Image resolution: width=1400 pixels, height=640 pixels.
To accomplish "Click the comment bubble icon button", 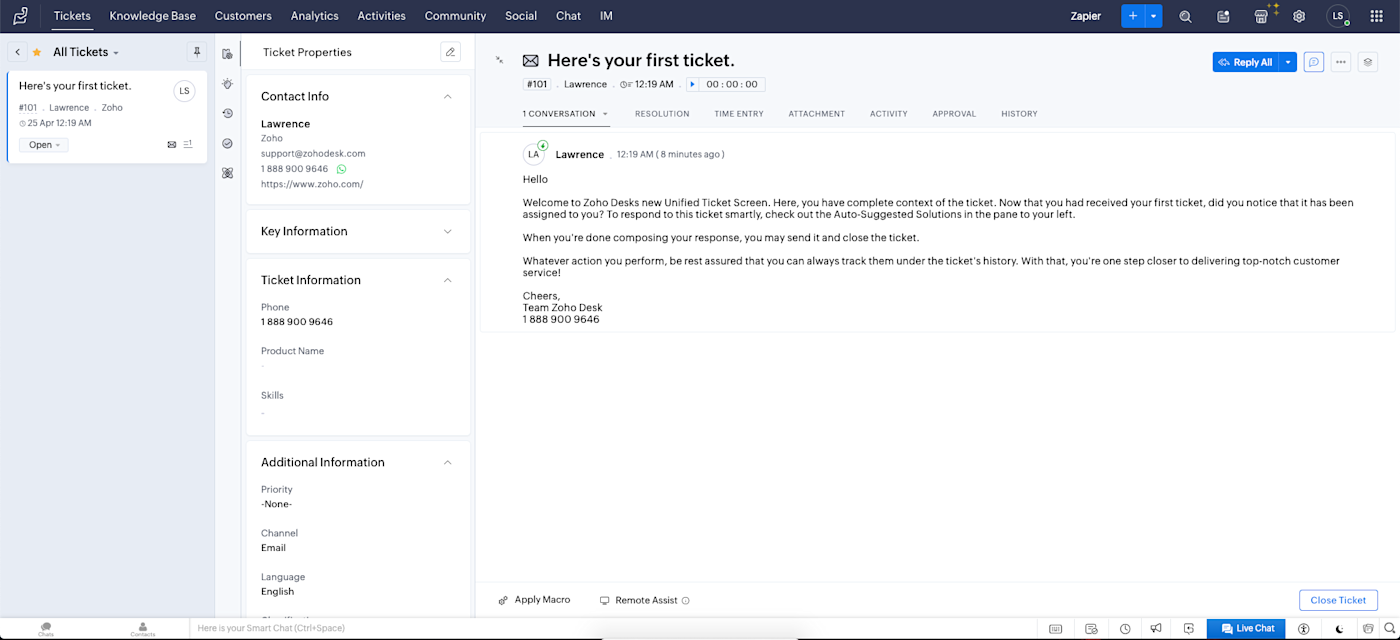I will 1314,62.
